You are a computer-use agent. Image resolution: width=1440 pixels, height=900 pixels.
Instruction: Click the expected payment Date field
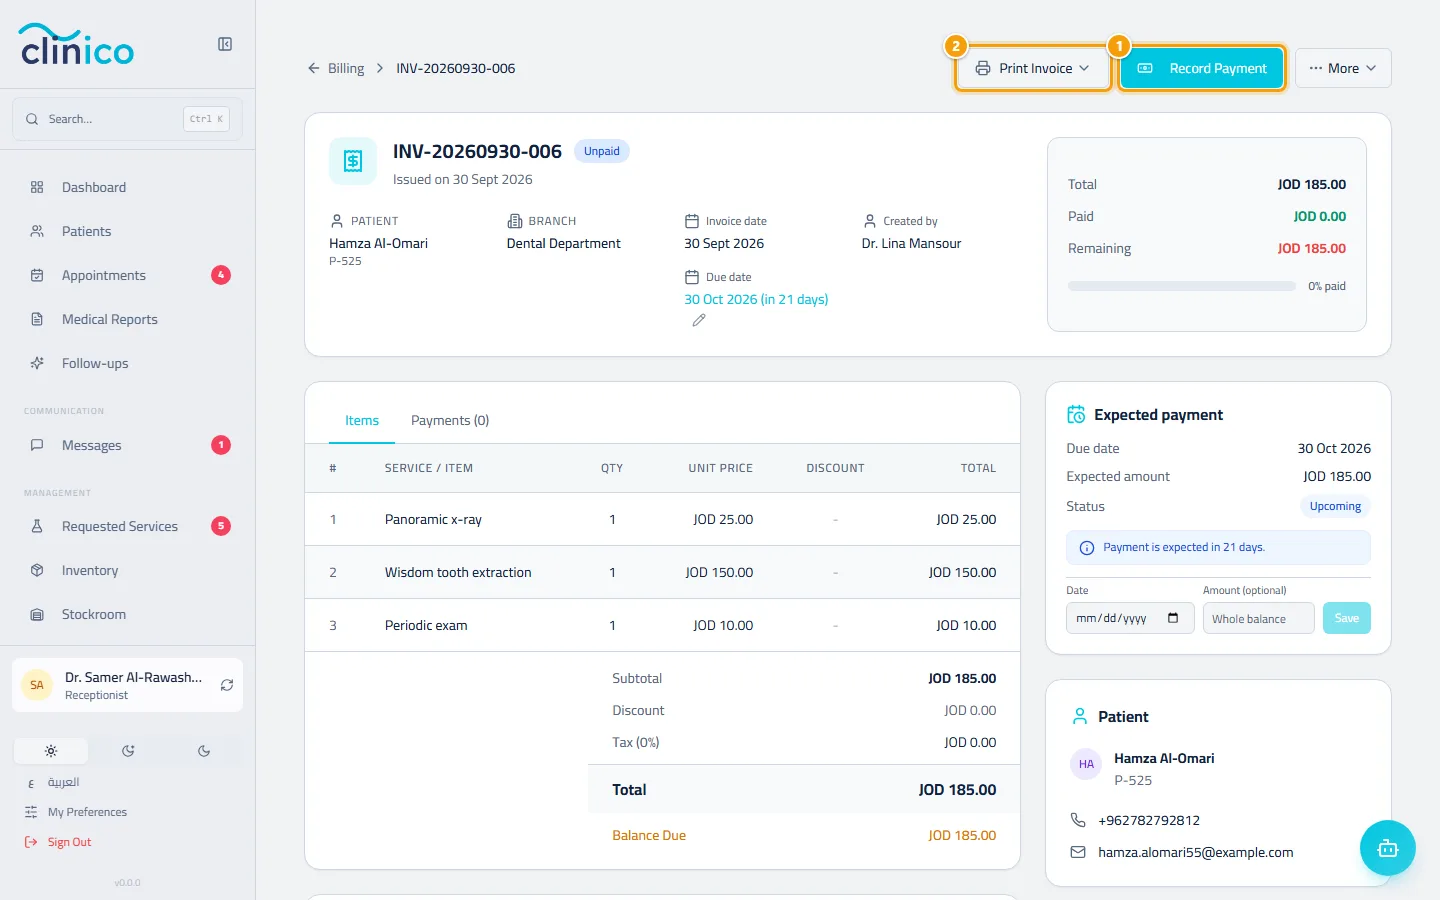click(x=1130, y=618)
